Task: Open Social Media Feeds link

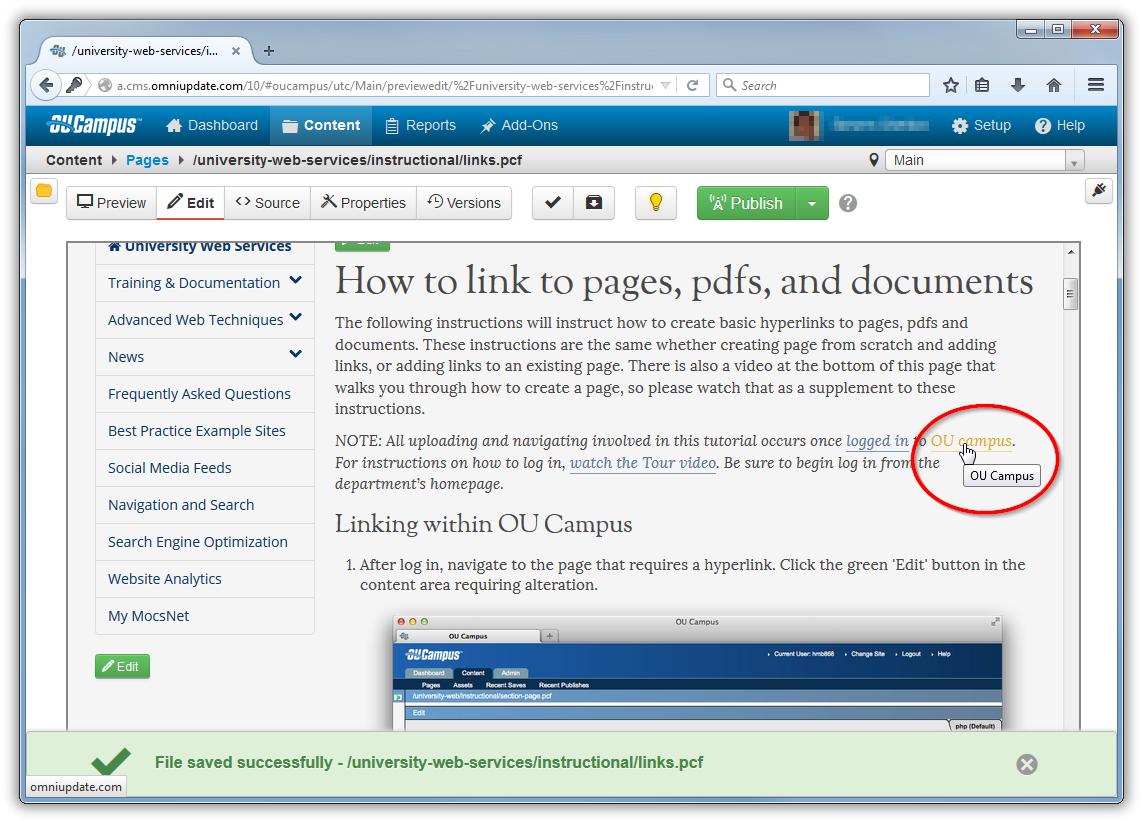Action: pyautogui.click(x=170, y=468)
